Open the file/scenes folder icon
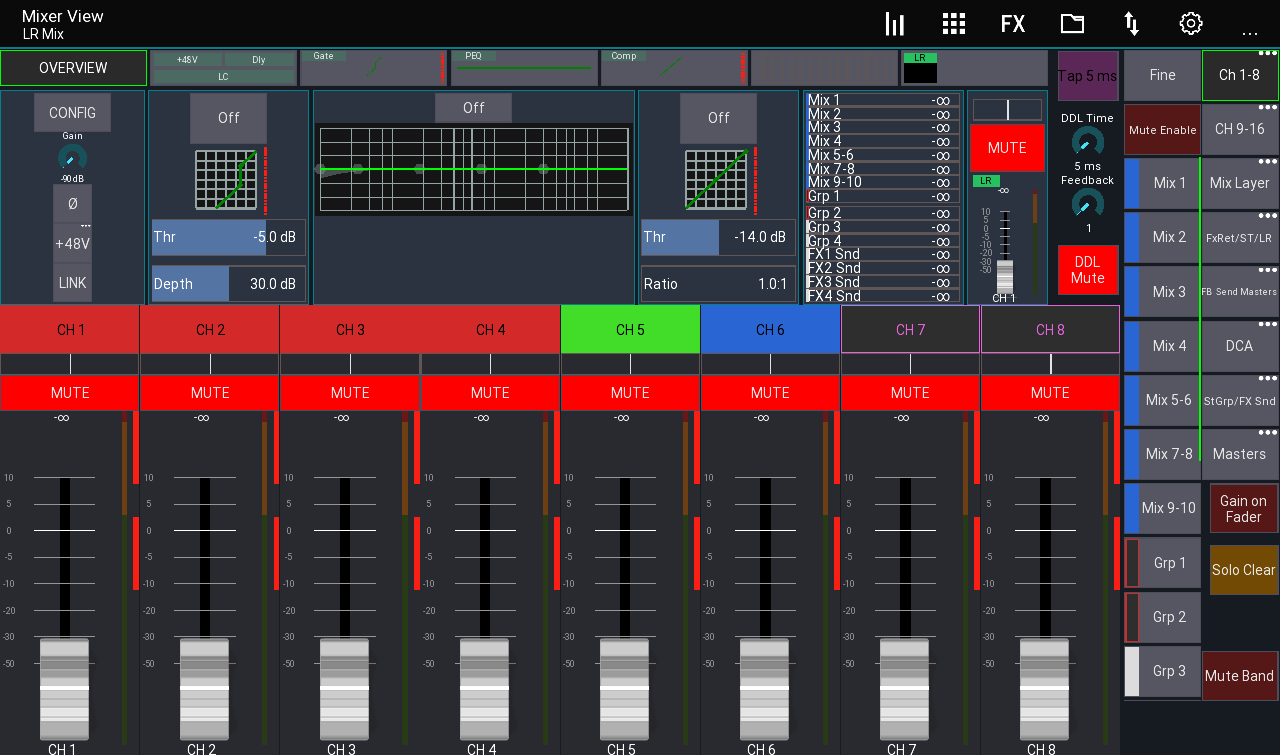Screen dimensions: 1280x755 click(1072, 22)
